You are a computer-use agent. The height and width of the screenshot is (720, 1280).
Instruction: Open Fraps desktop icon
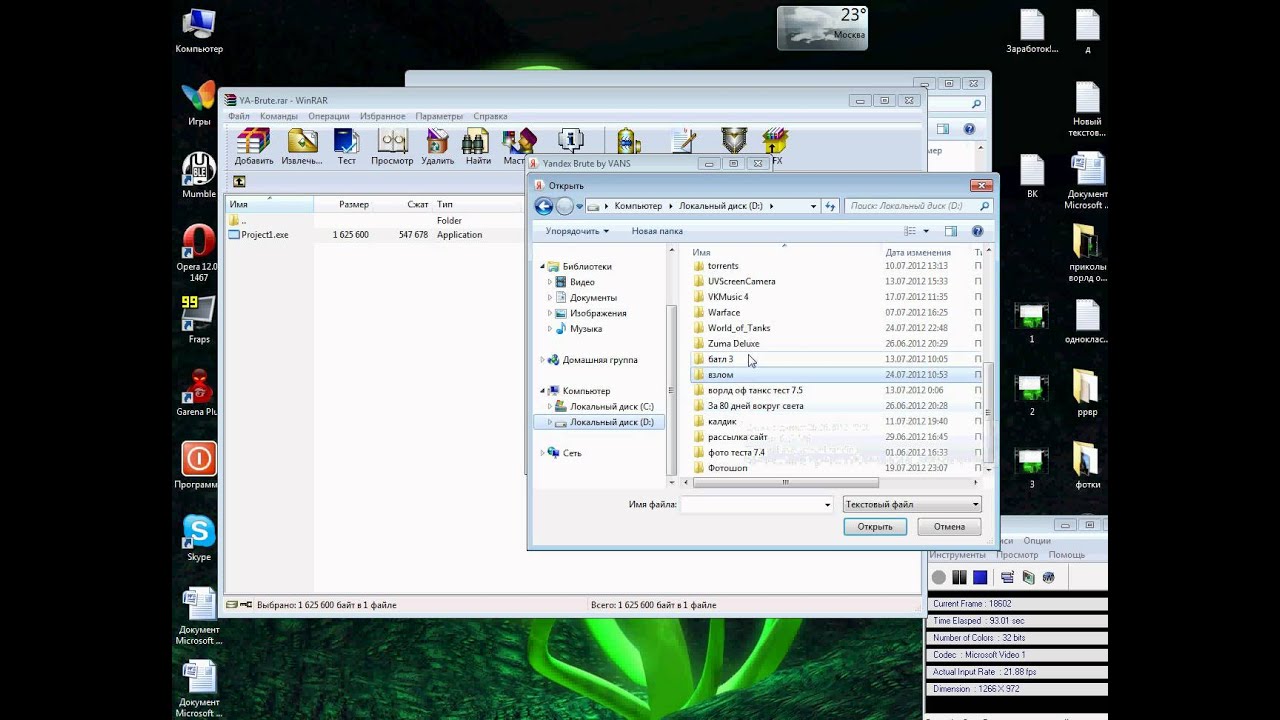198,320
